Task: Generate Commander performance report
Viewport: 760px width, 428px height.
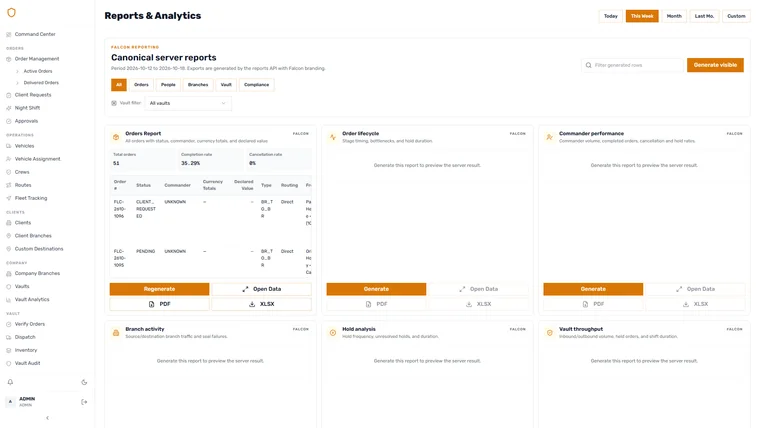Action: pyautogui.click(x=593, y=289)
